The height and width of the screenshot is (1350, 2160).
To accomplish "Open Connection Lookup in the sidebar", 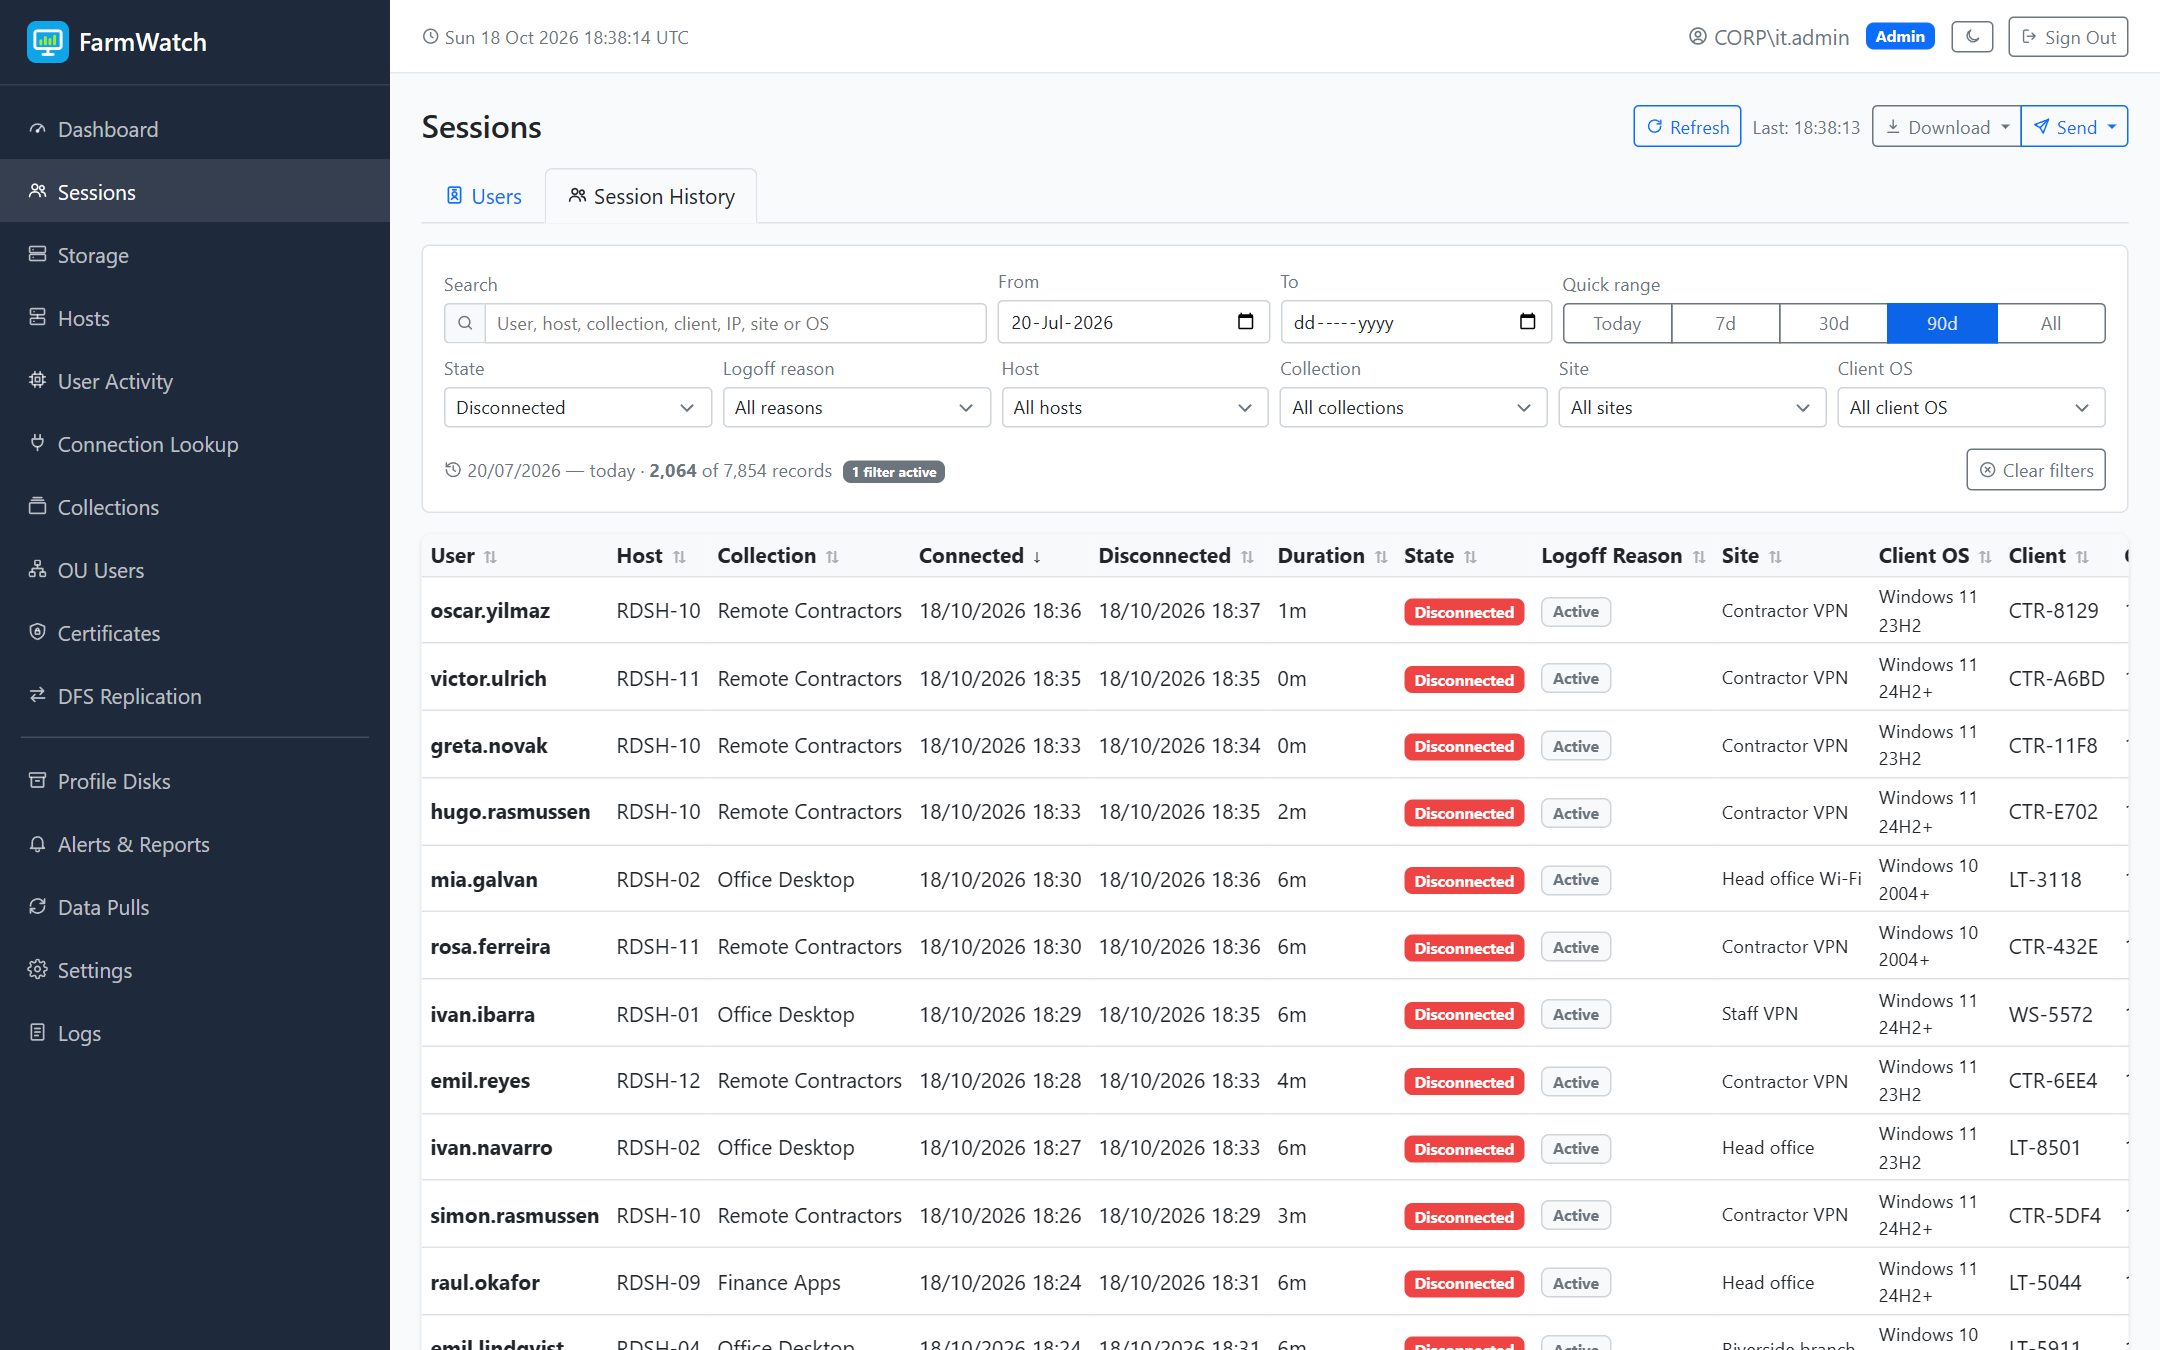I will (195, 444).
